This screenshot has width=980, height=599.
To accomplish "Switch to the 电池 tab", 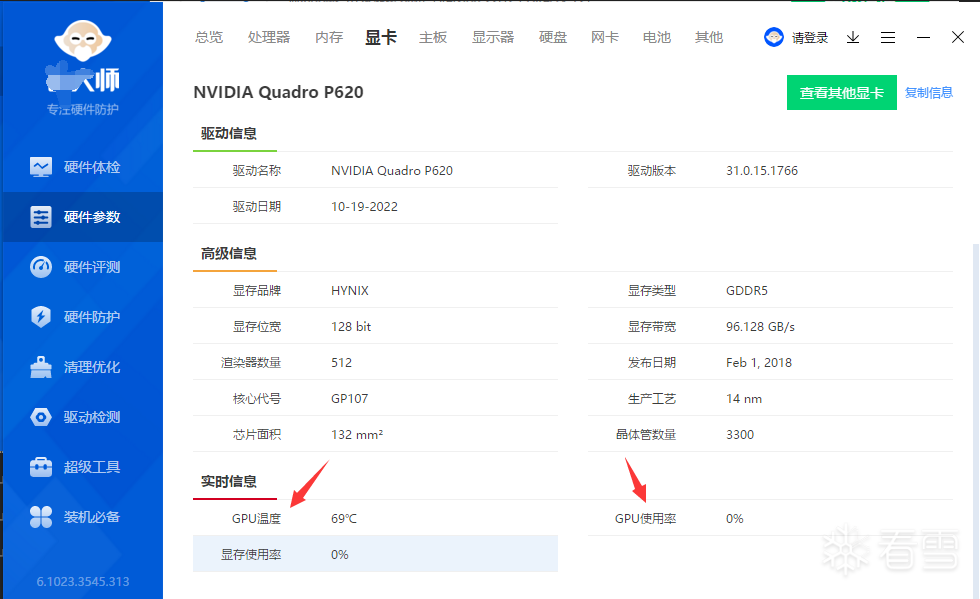I will [x=657, y=38].
